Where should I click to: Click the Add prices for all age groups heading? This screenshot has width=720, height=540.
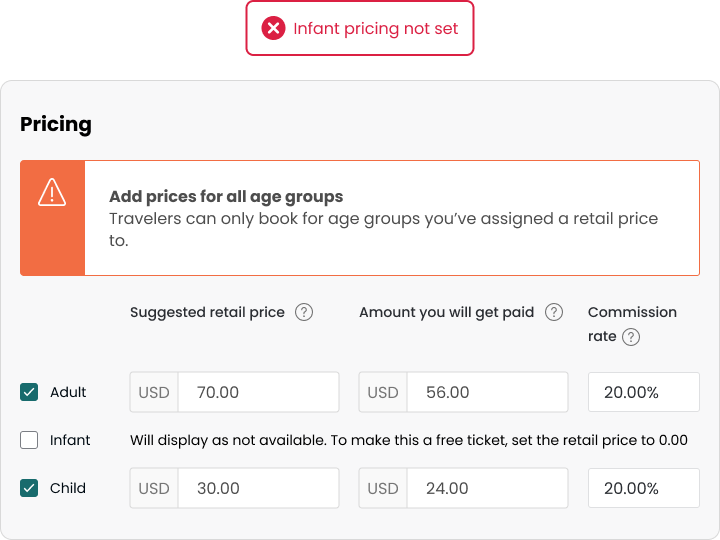(226, 196)
